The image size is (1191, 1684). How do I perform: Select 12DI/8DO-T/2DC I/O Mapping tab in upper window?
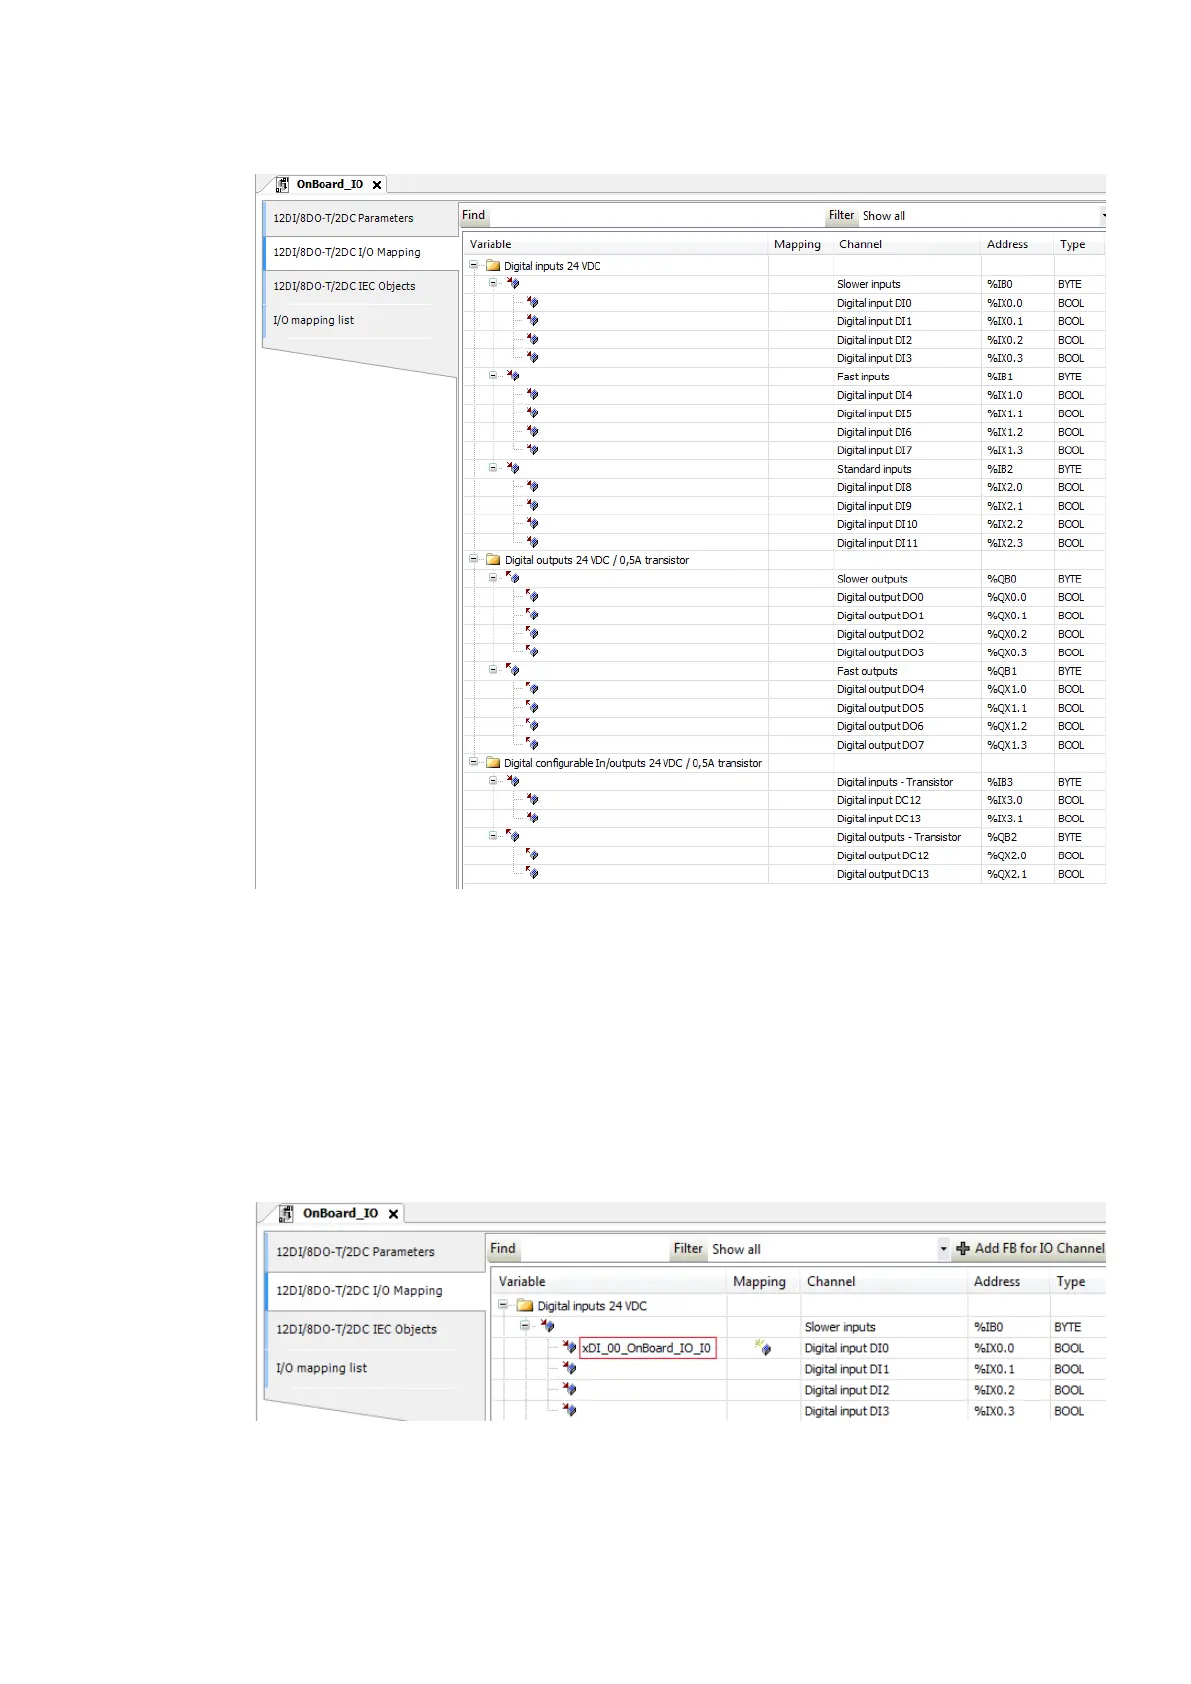(x=347, y=252)
